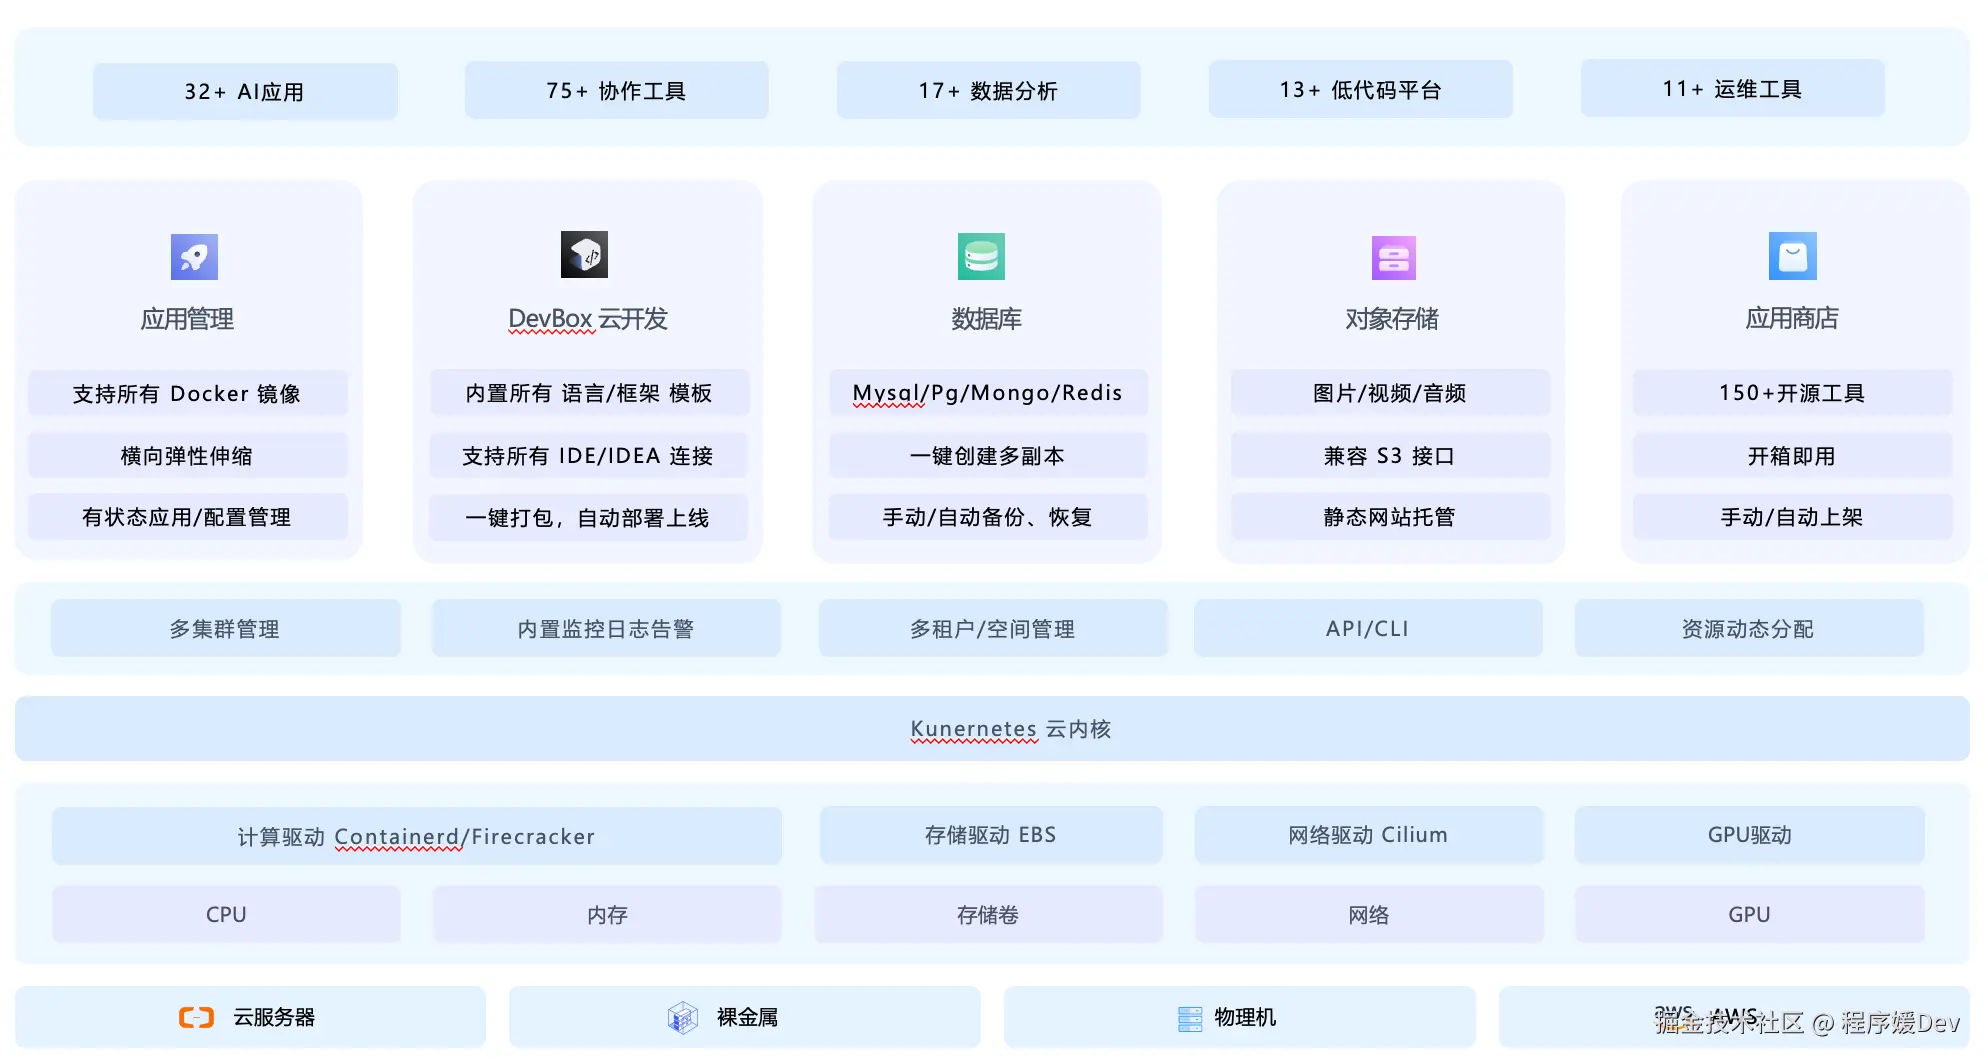Image resolution: width=1988 pixels, height=1064 pixels.
Task: Click the physical machine server icon
Action: [1190, 1018]
